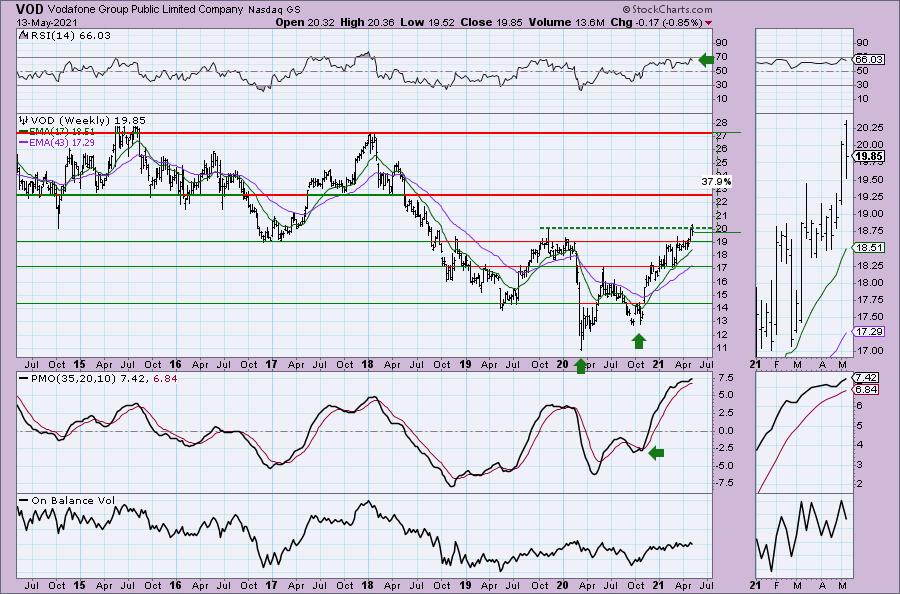Screen dimensions: 900x594
Task: Select the EMA(43) 17.29 legend entry
Action: [56, 142]
